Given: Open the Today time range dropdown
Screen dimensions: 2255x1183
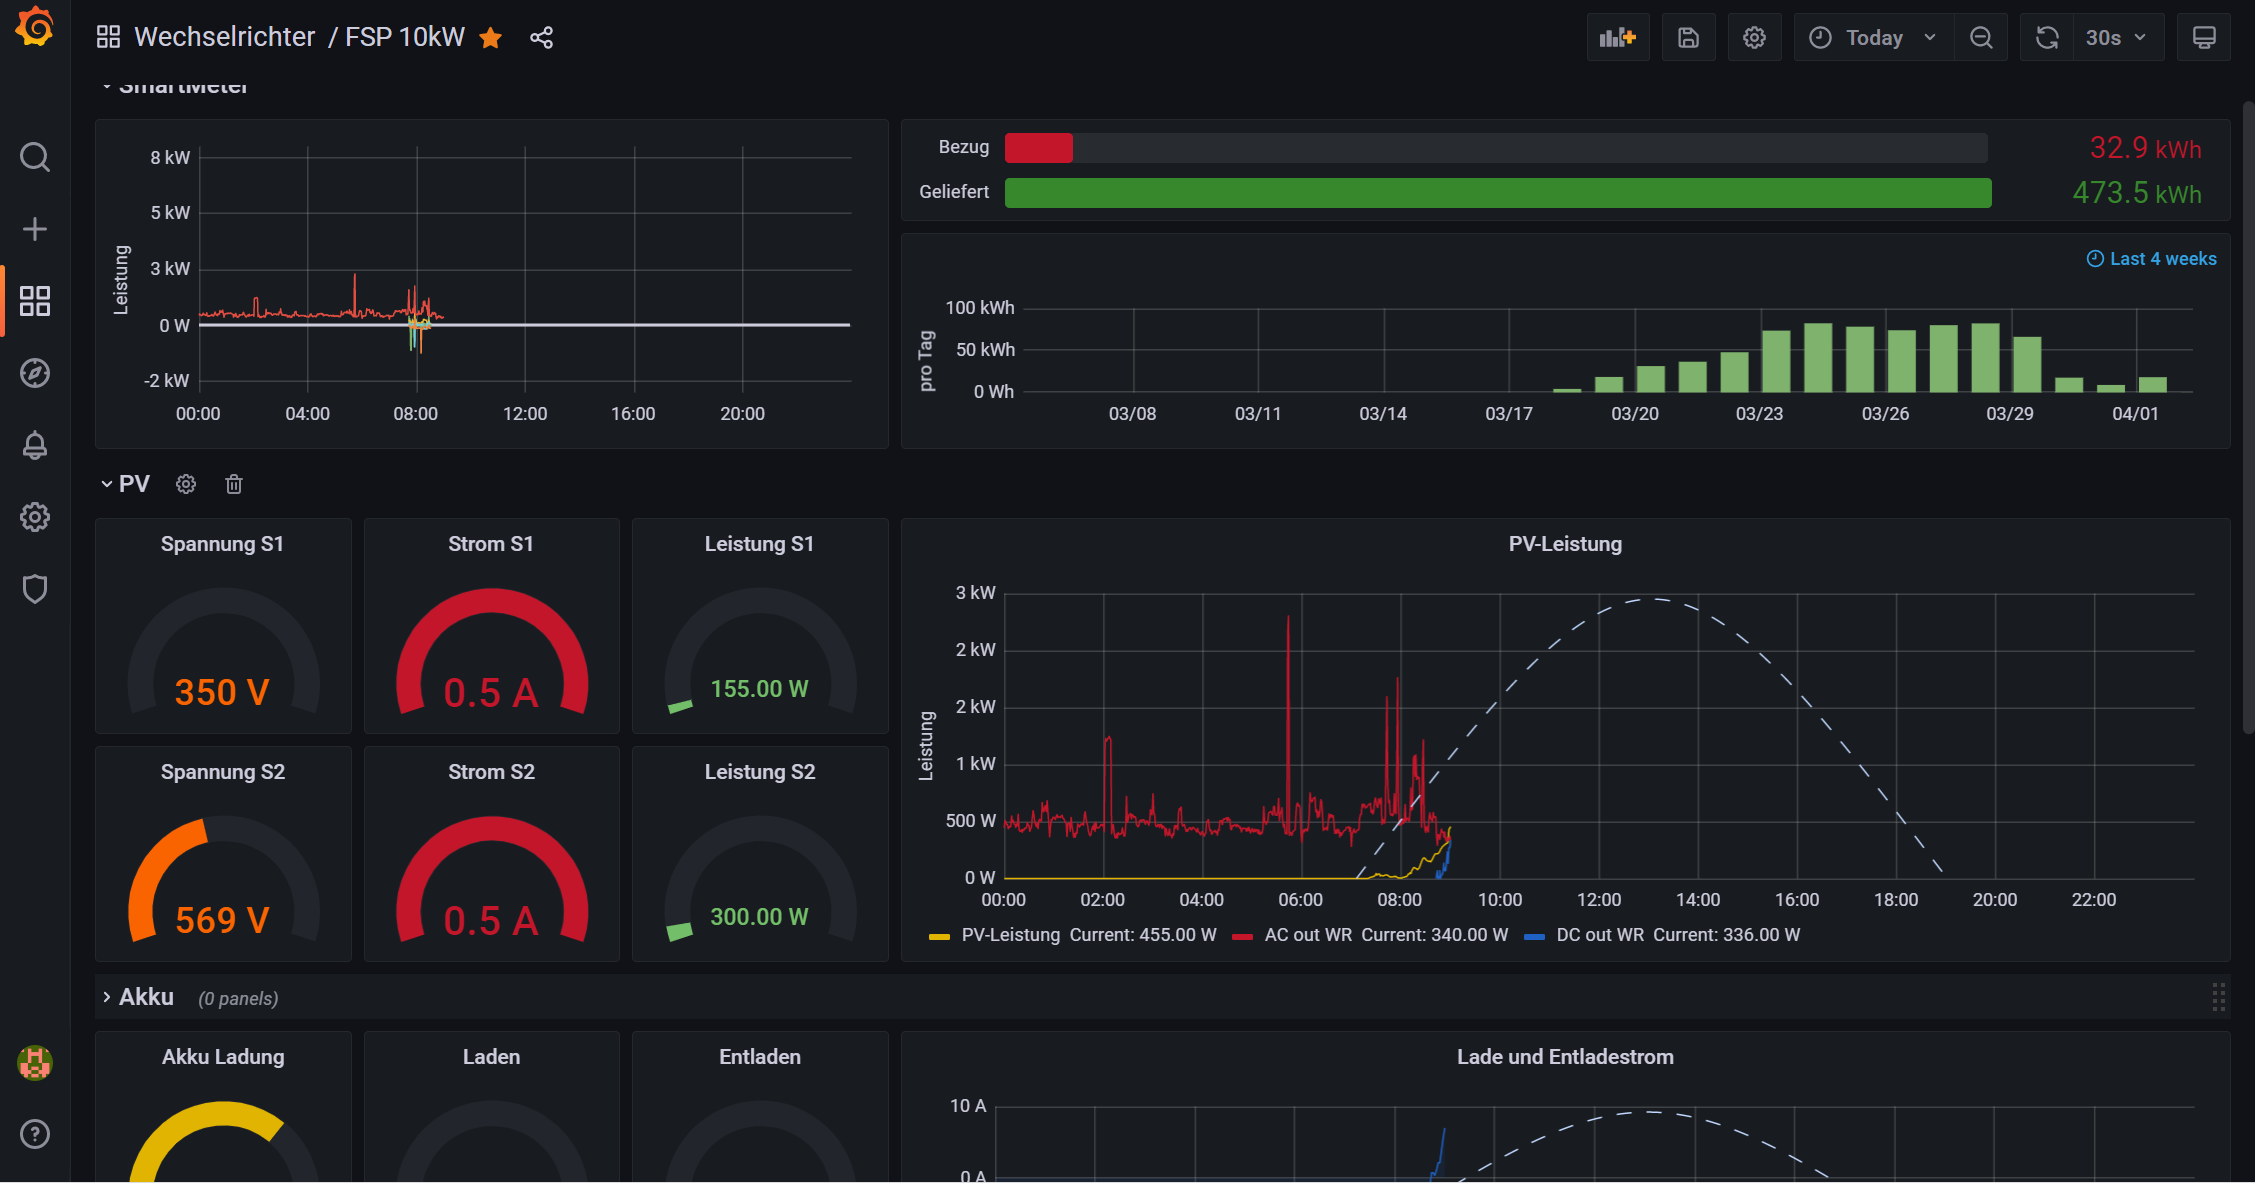Looking at the screenshot, I should click(1873, 38).
